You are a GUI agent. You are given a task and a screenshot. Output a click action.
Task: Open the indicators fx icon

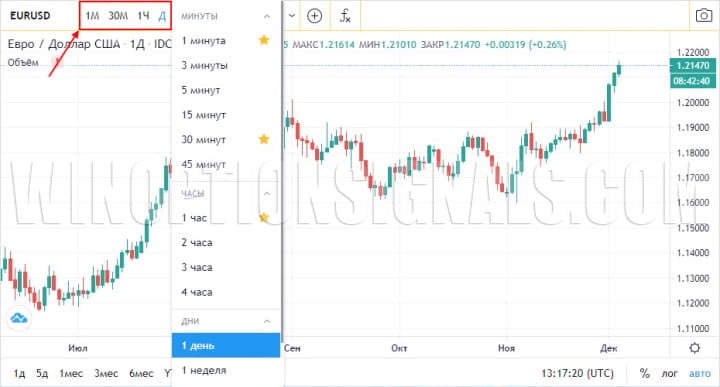tap(345, 16)
